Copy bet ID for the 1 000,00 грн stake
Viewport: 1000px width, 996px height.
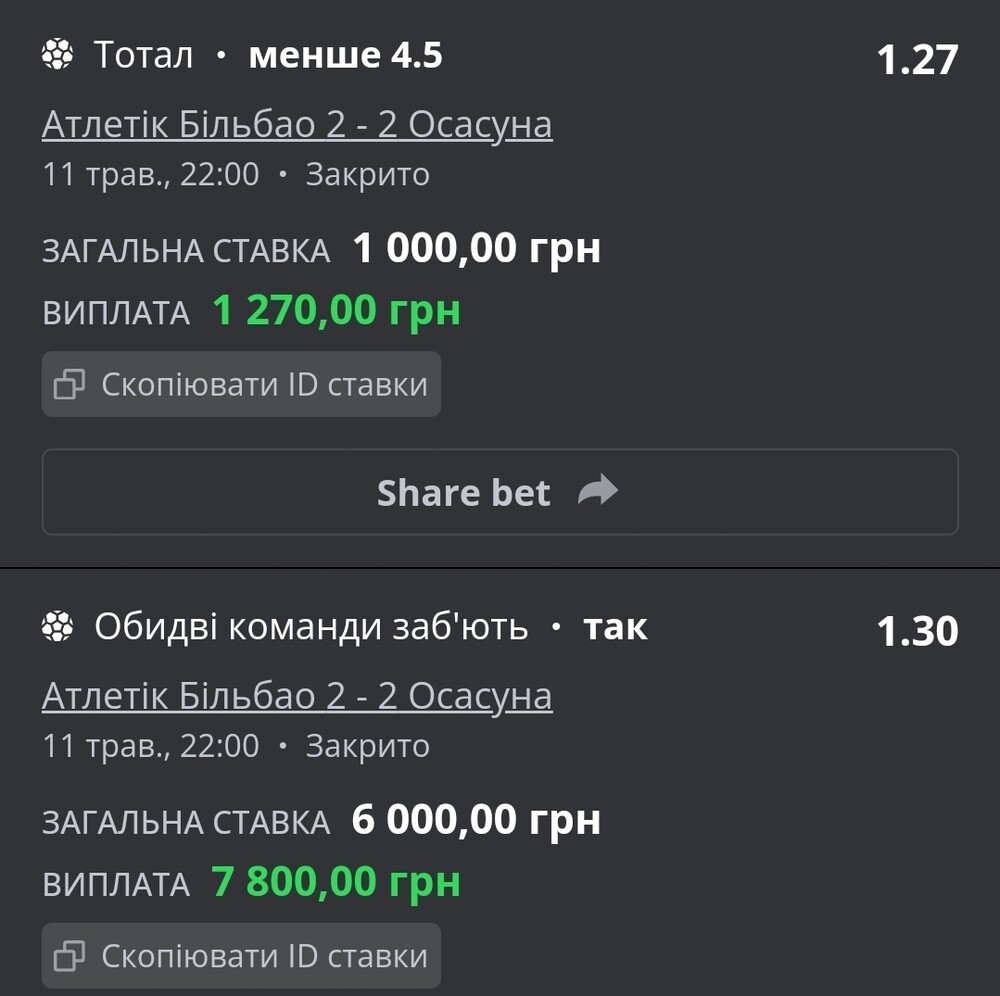coord(241,384)
